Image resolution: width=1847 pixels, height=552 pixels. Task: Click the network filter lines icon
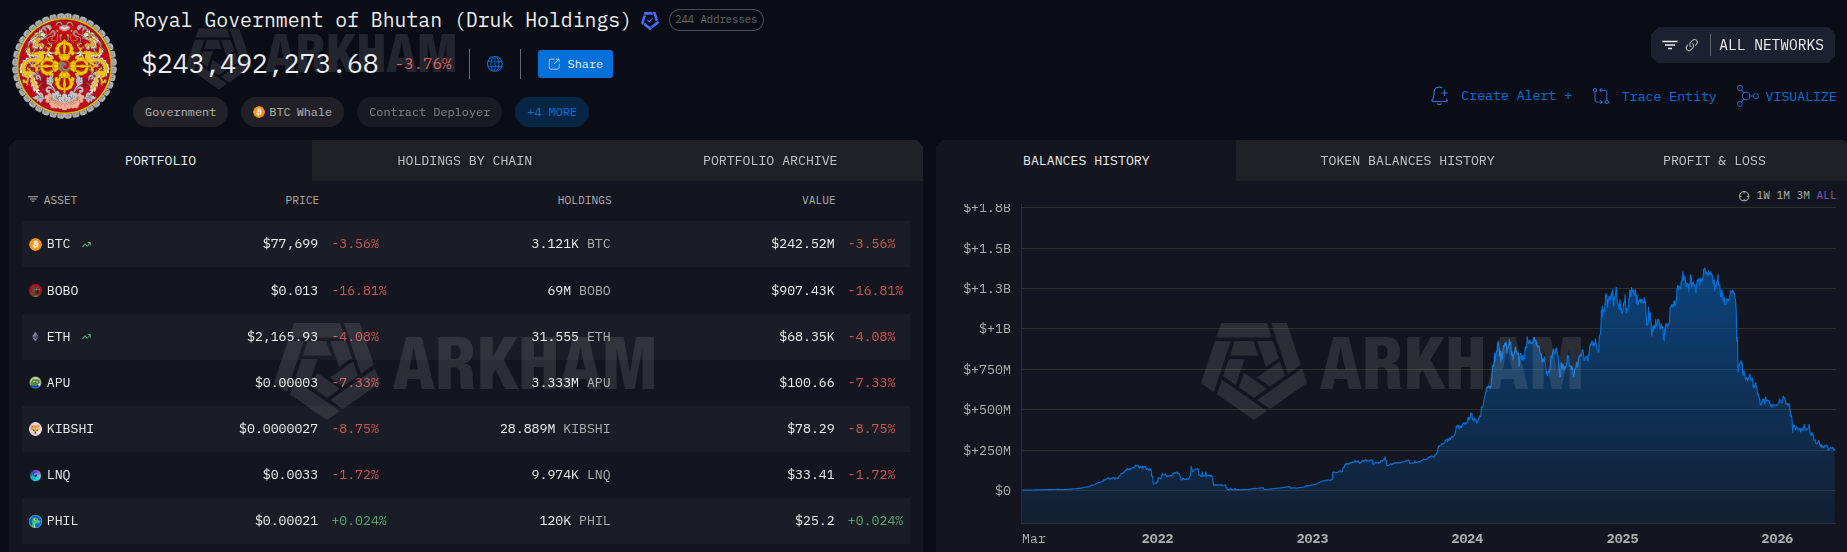coord(1669,45)
